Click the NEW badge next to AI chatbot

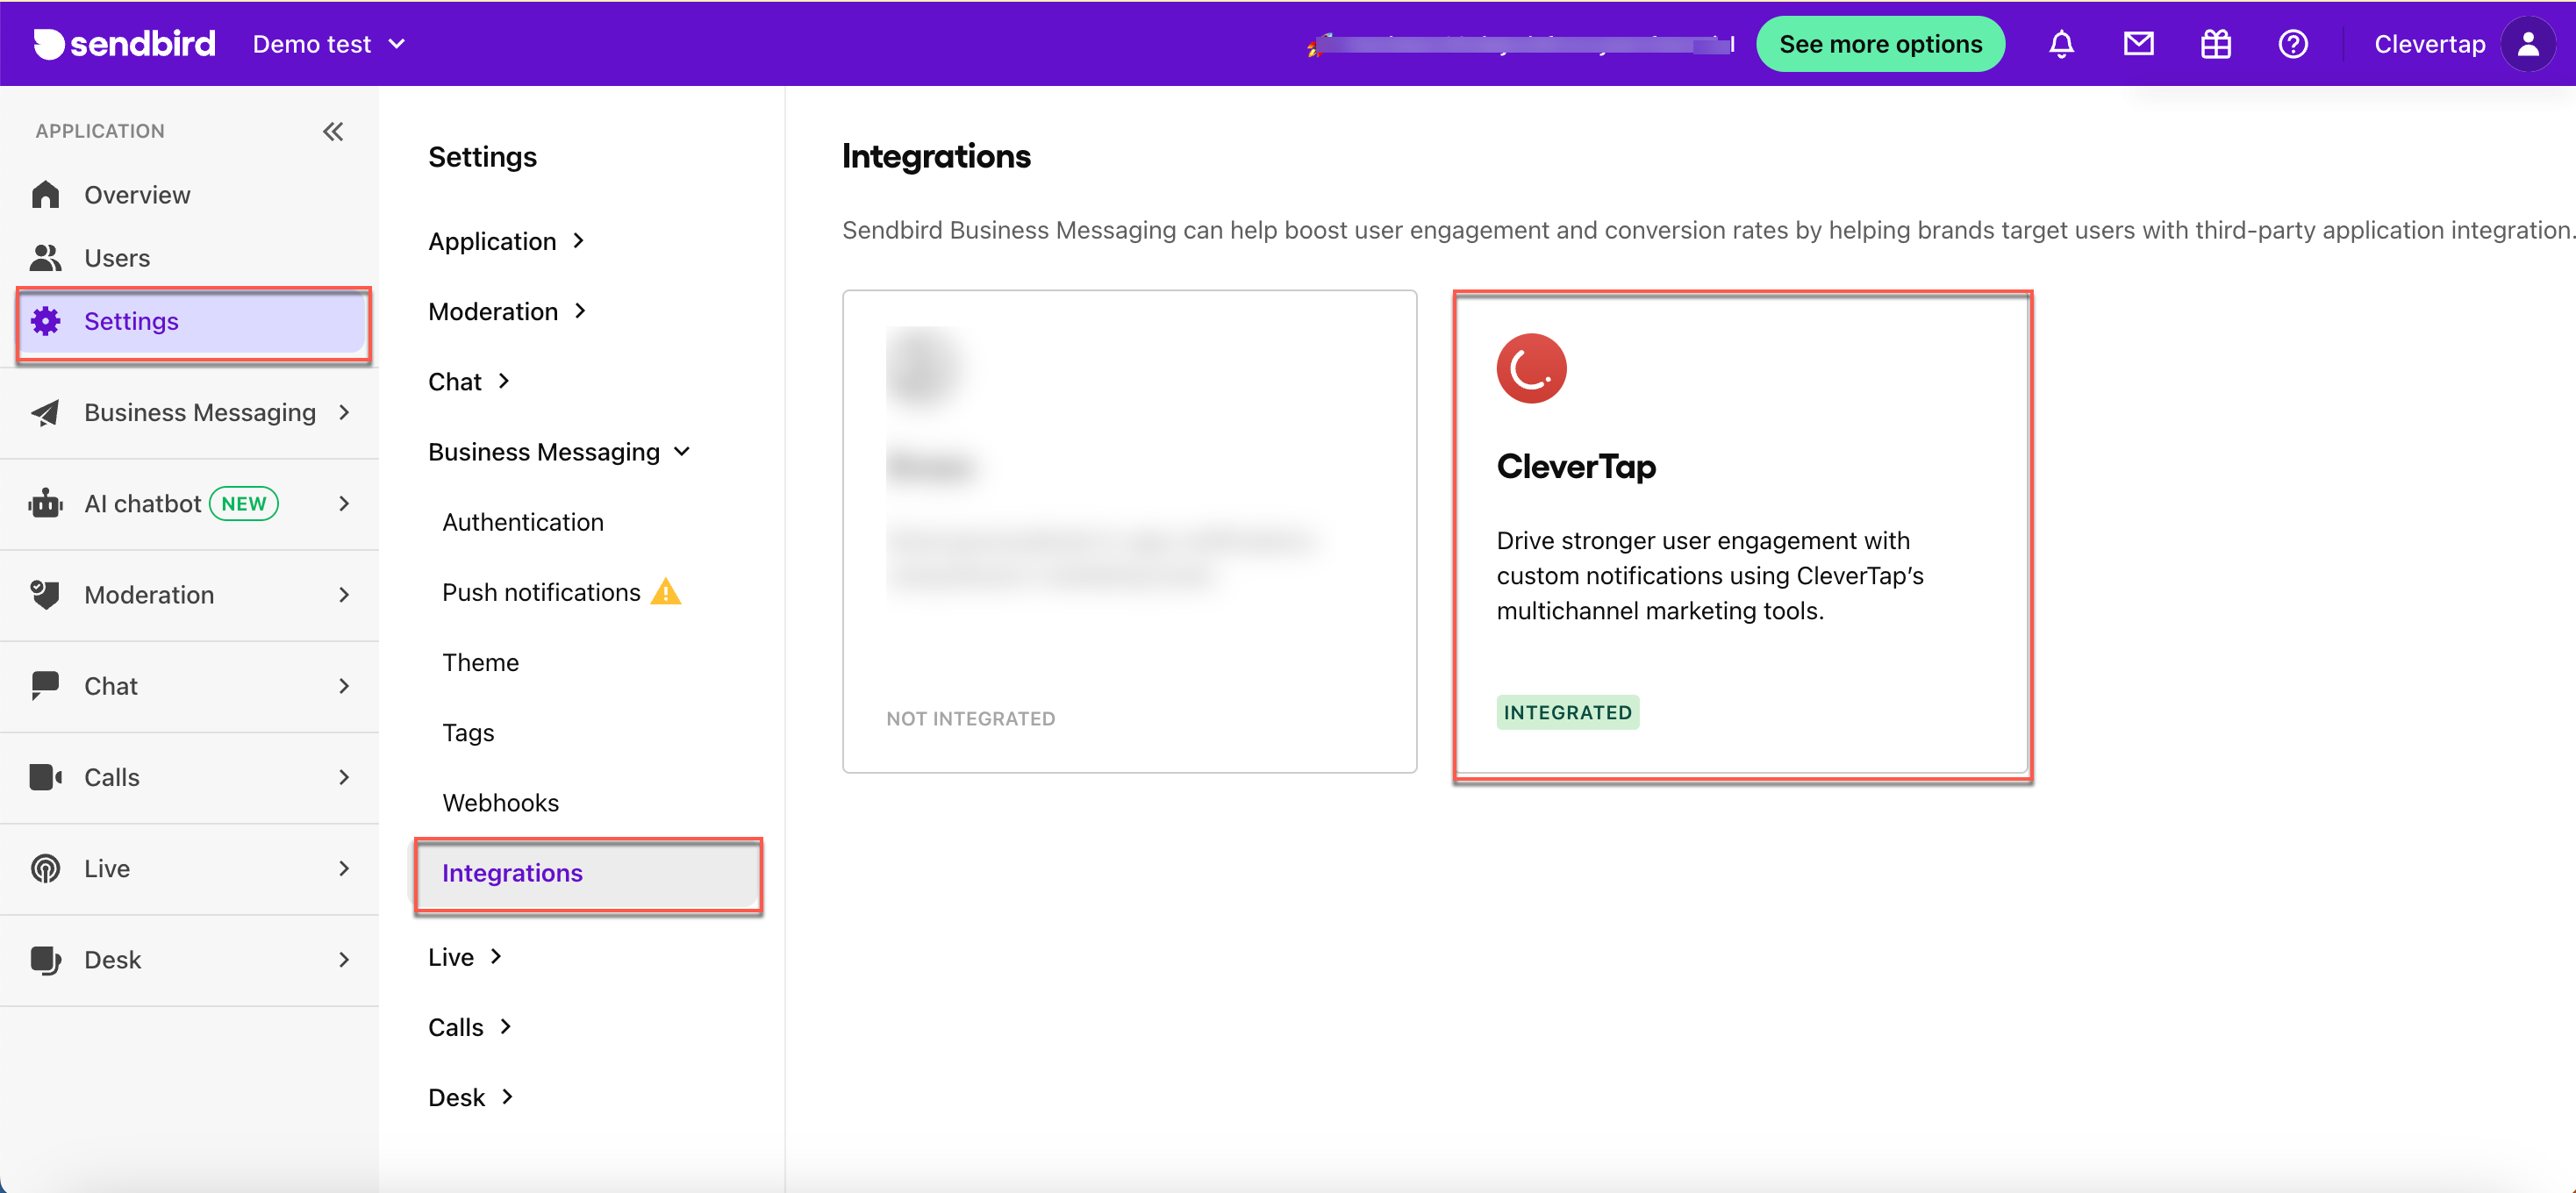point(244,503)
